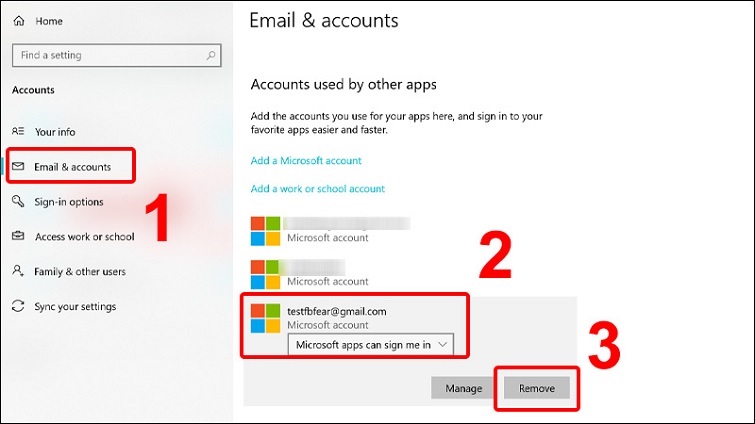Click the Home icon in sidebar
This screenshot has width=755, height=424.
19,21
